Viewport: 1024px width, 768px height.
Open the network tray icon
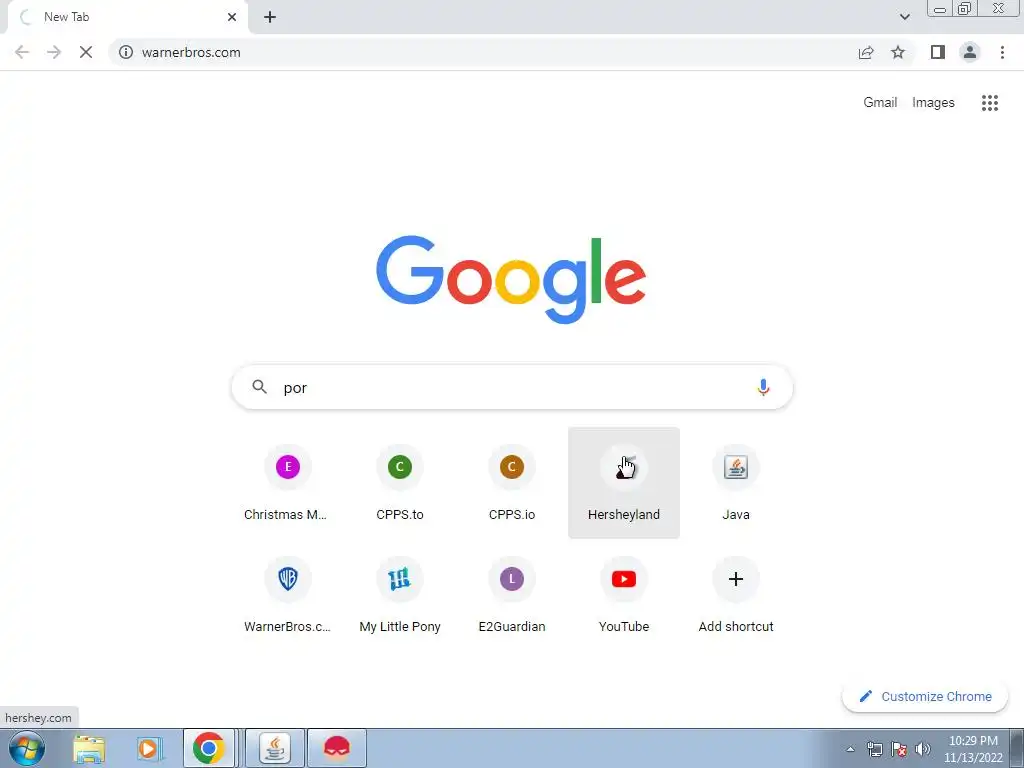874,749
